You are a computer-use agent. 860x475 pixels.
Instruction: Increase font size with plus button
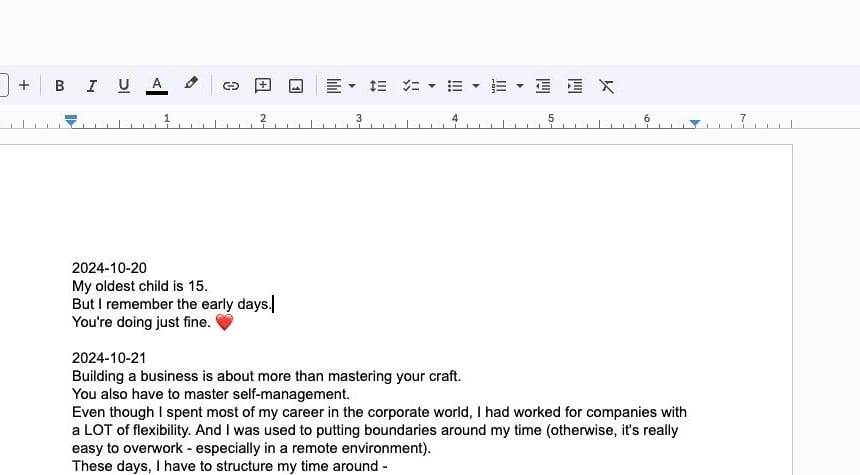pos(24,86)
